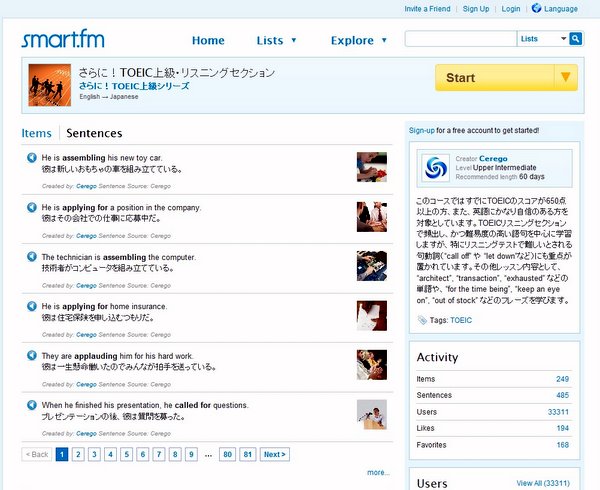Click the Sentences count 485
Viewport: 600px width, 490px height.
[x=562, y=395]
